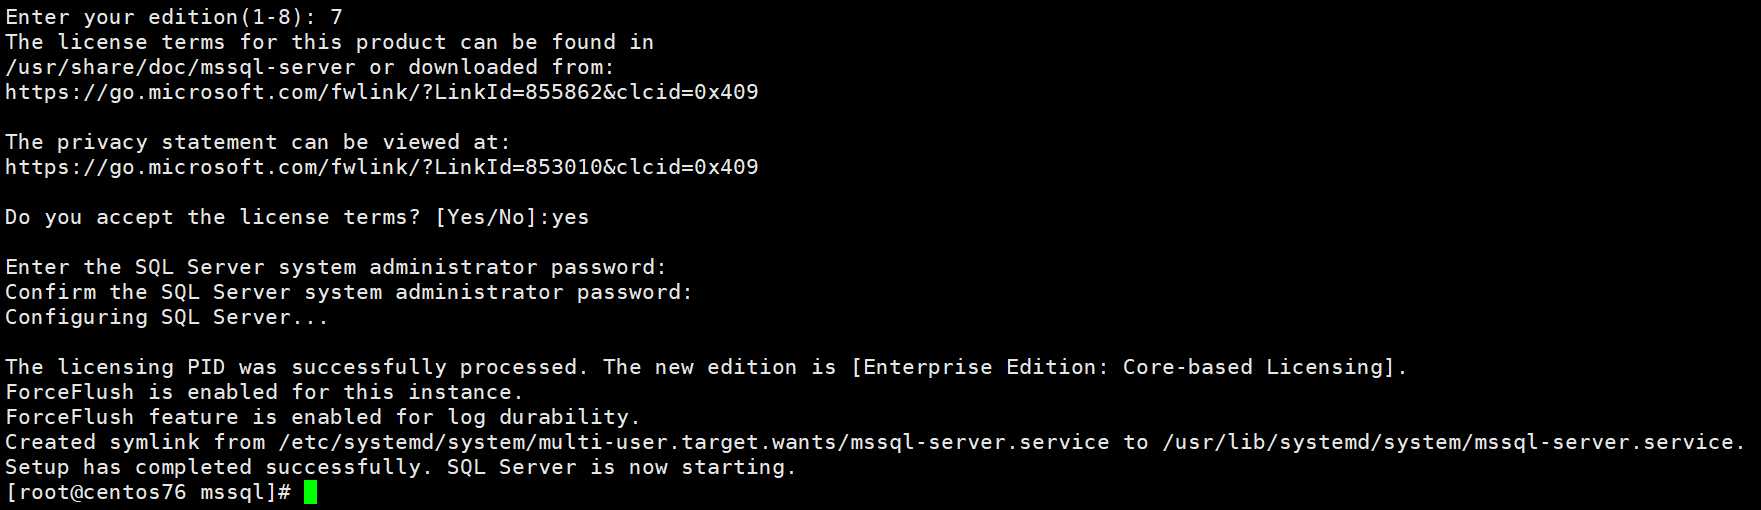Viewport: 1761px width, 510px height.
Task: Open the license terms URL with LinkId=855862
Action: [381, 92]
